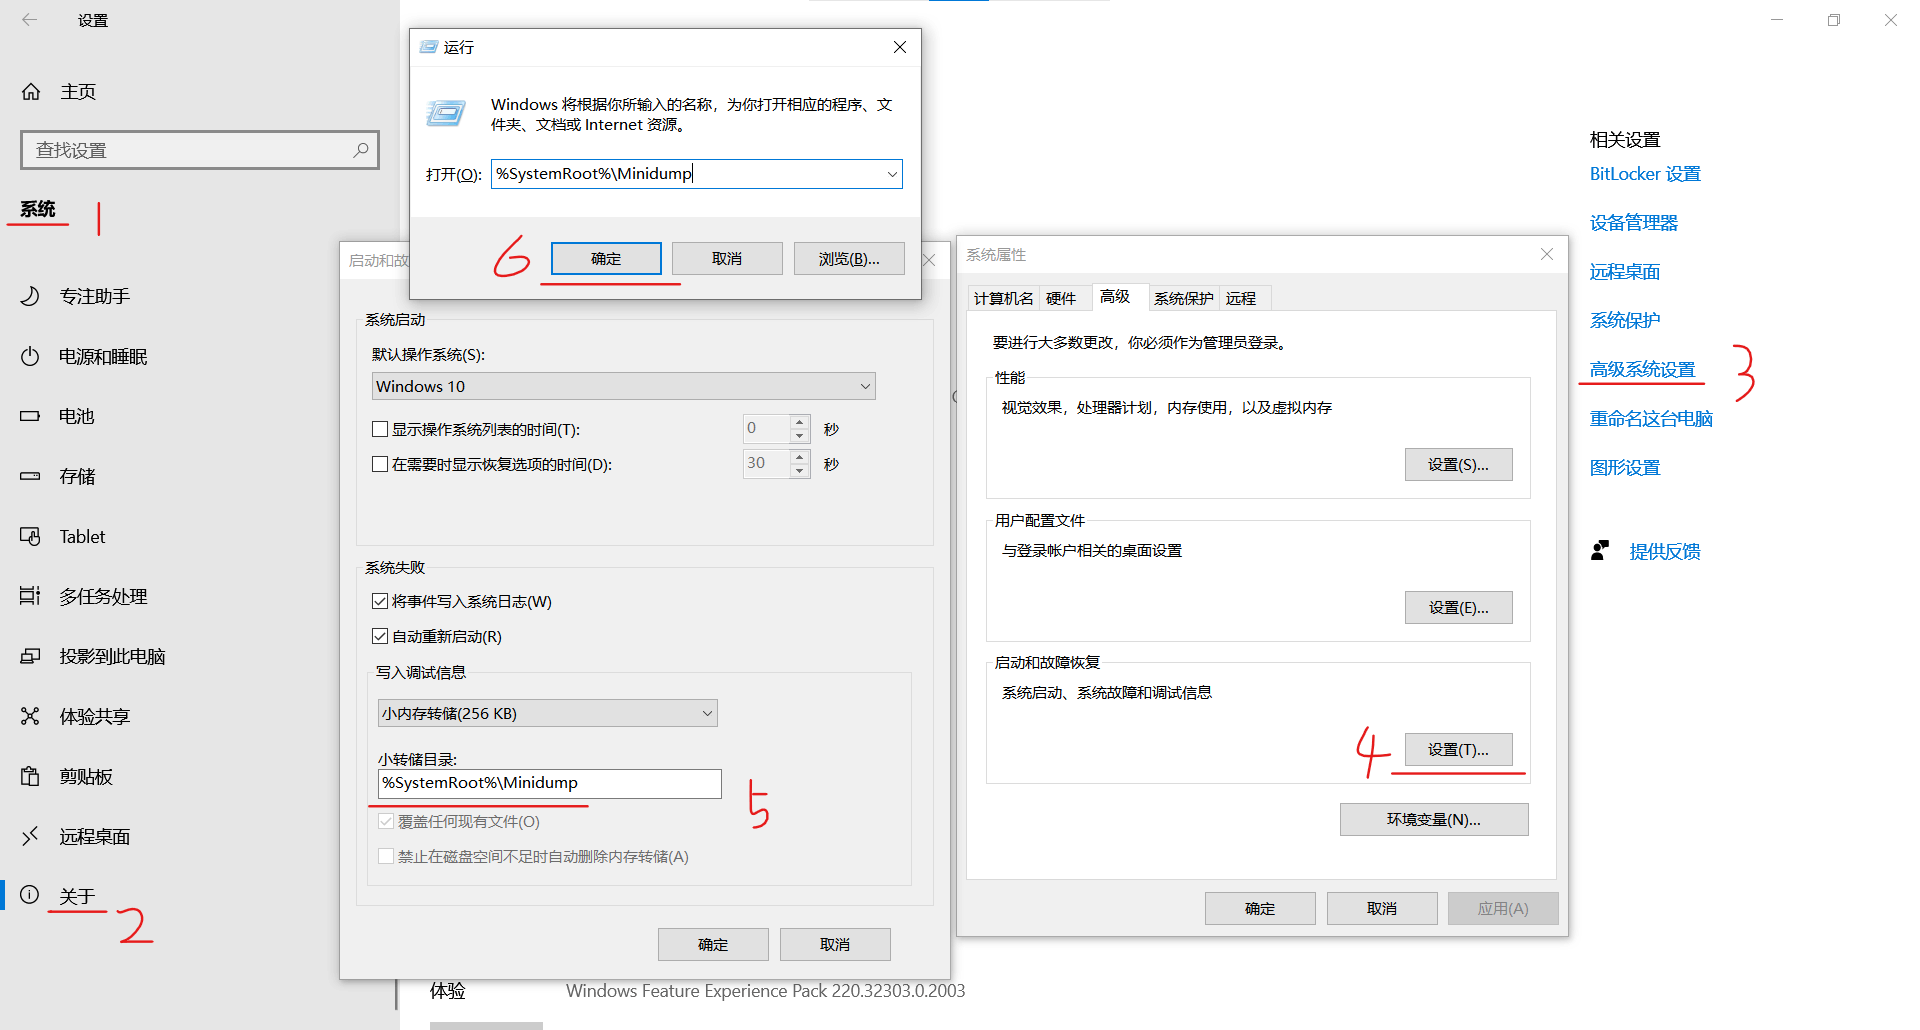Open 图形设置 link
This screenshot has height=1030, width=1920.
(1625, 468)
